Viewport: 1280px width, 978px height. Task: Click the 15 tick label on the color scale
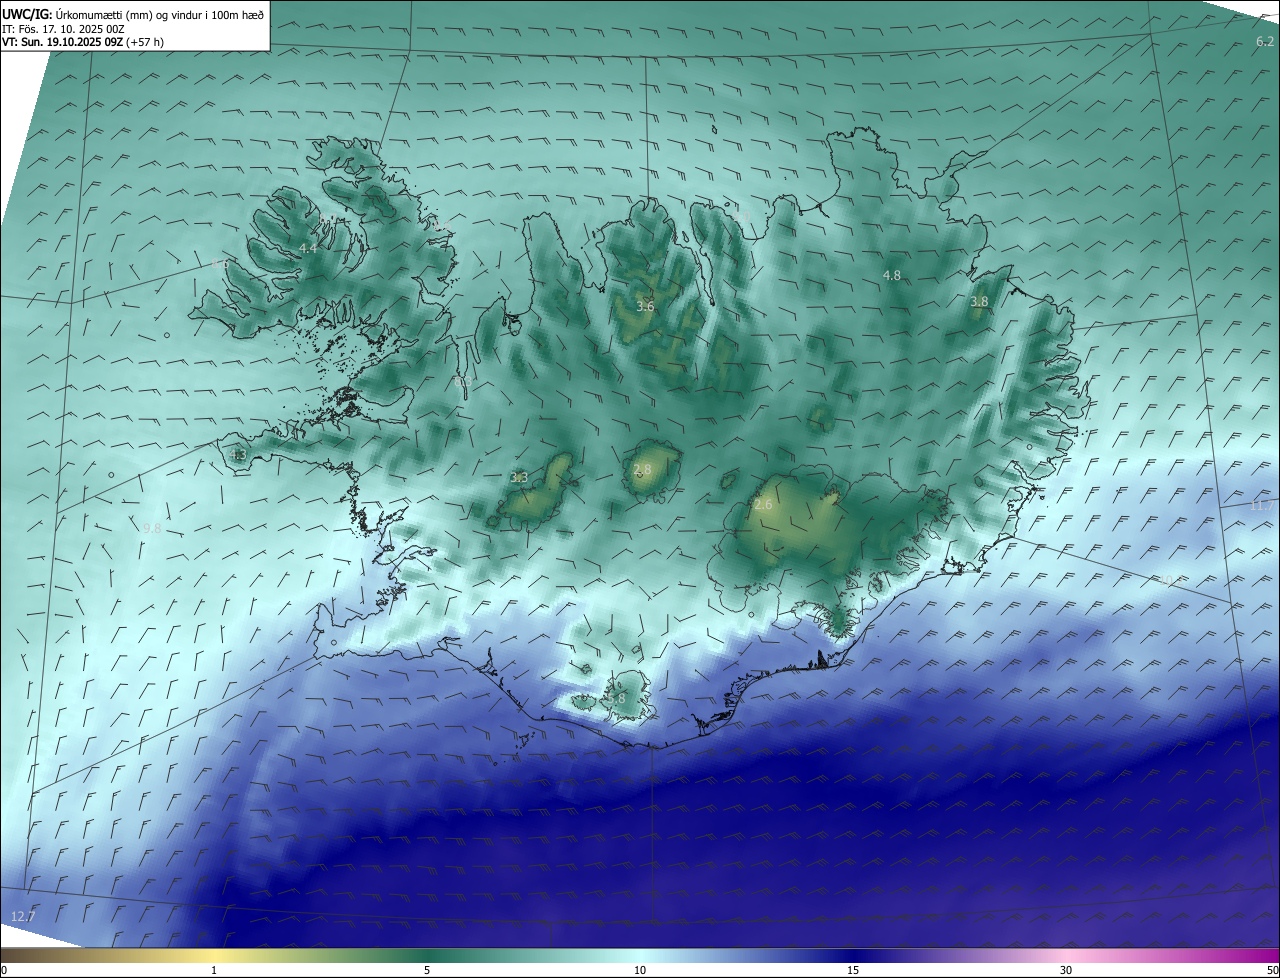tap(853, 970)
